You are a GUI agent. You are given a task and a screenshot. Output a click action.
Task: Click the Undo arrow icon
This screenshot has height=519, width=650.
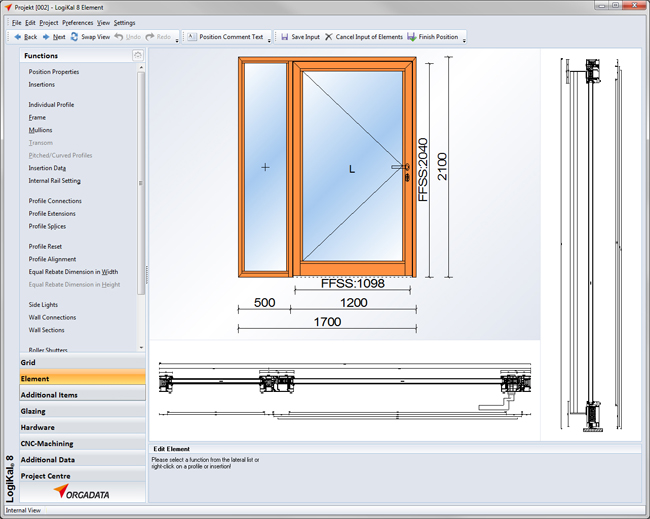(x=119, y=36)
